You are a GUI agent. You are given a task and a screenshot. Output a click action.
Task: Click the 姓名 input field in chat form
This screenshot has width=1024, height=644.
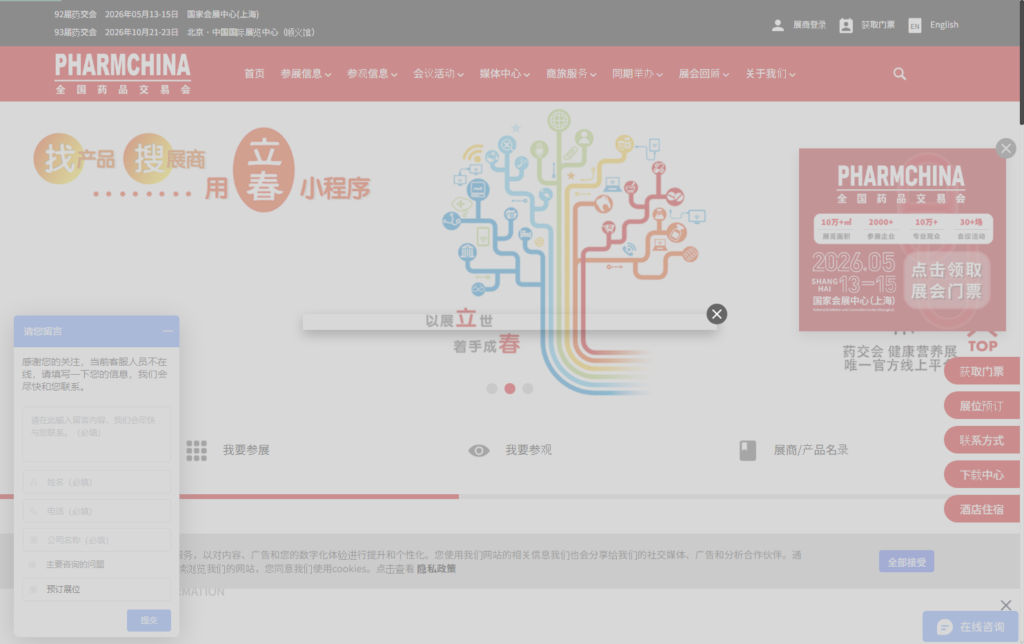(97, 482)
